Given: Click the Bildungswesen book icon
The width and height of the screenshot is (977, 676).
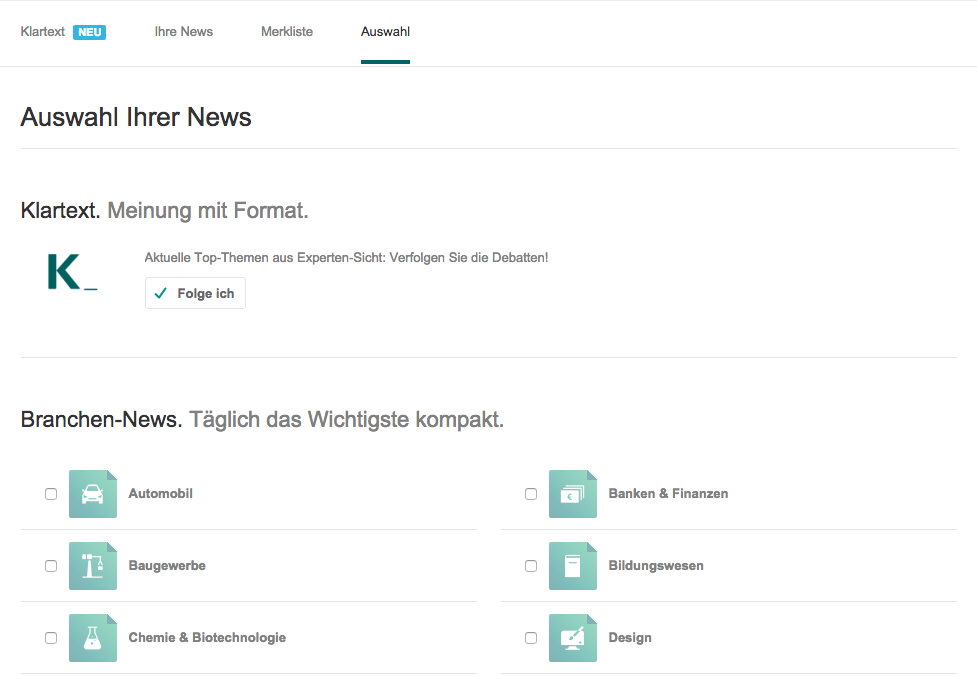Looking at the screenshot, I should pyautogui.click(x=573, y=566).
